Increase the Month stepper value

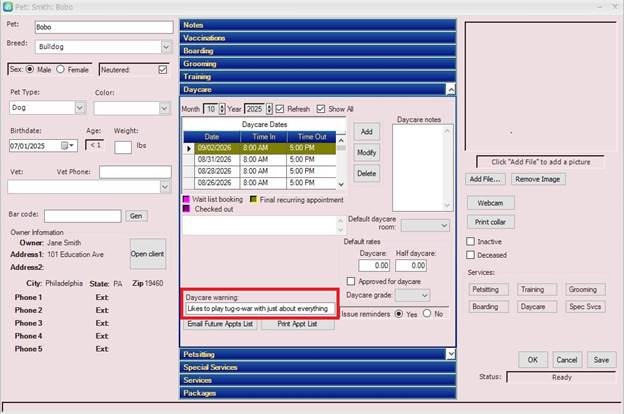[x=221, y=105]
